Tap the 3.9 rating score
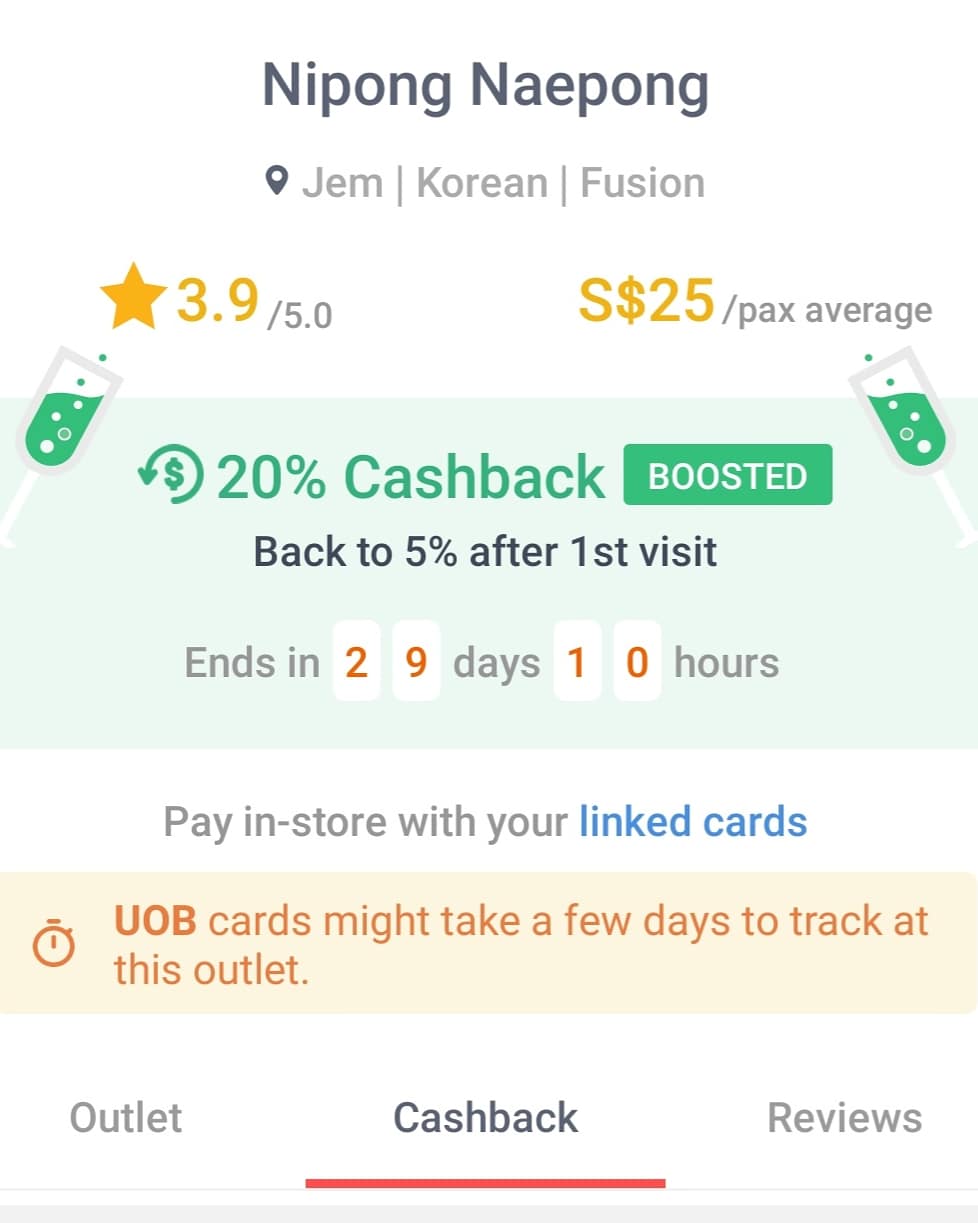 pos(218,299)
